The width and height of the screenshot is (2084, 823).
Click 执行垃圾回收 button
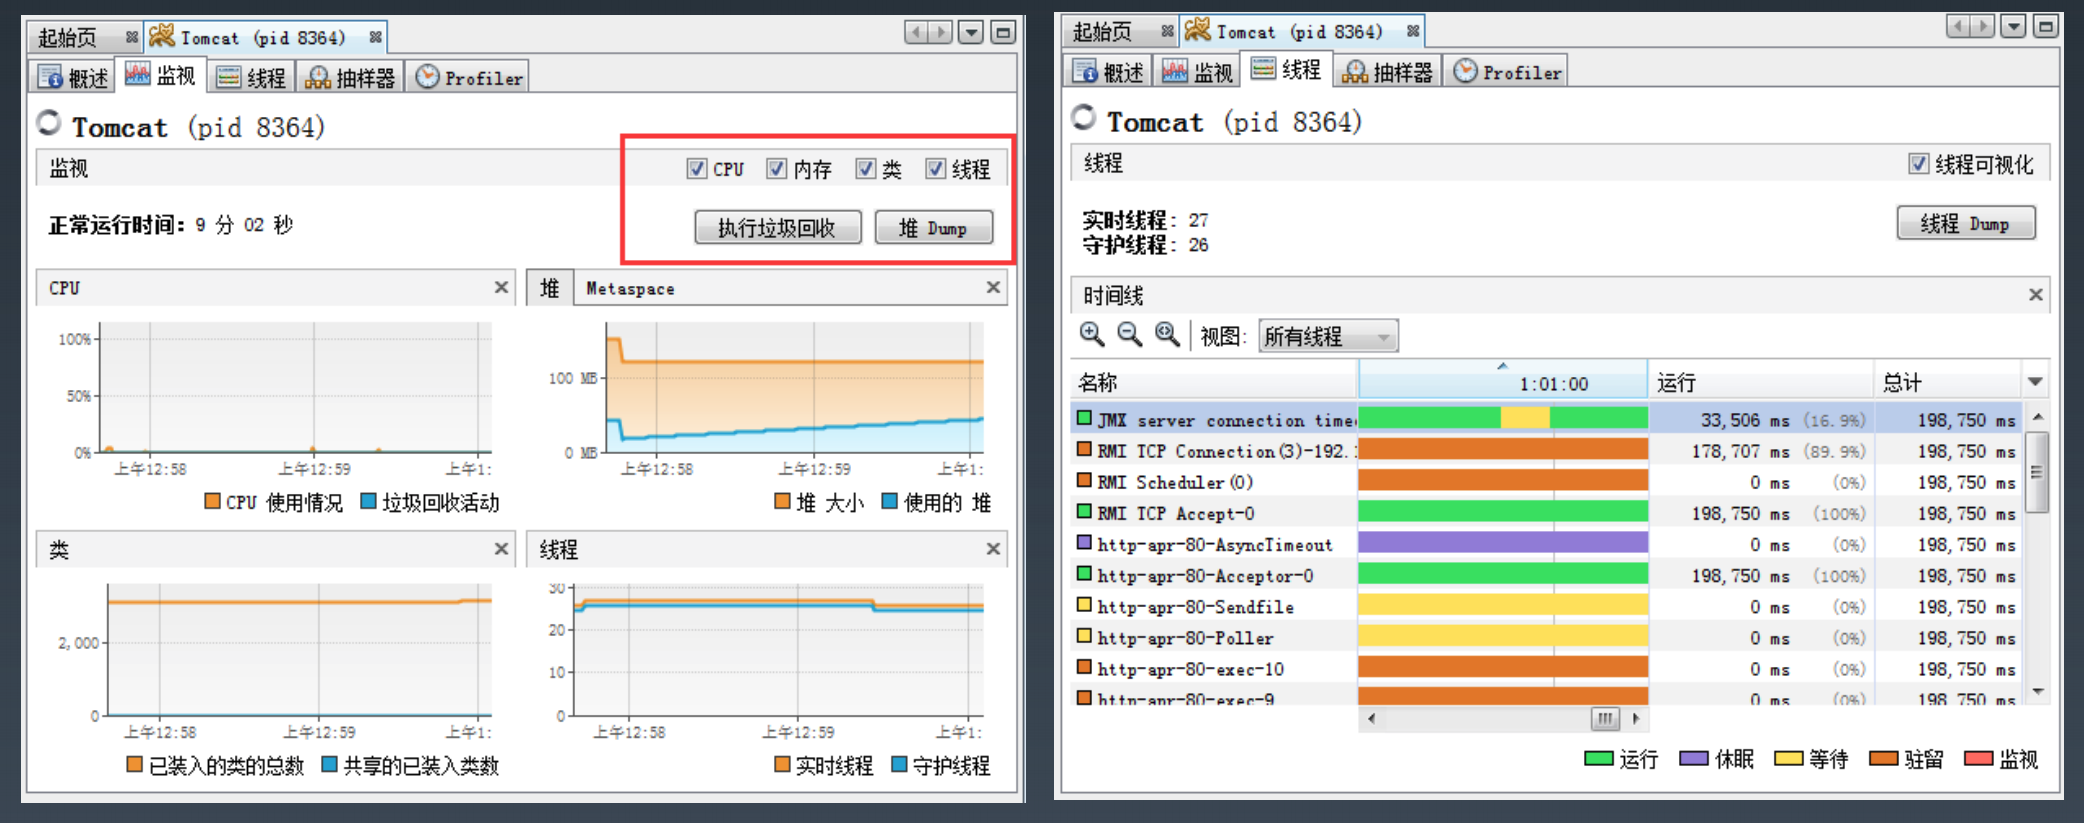(777, 228)
